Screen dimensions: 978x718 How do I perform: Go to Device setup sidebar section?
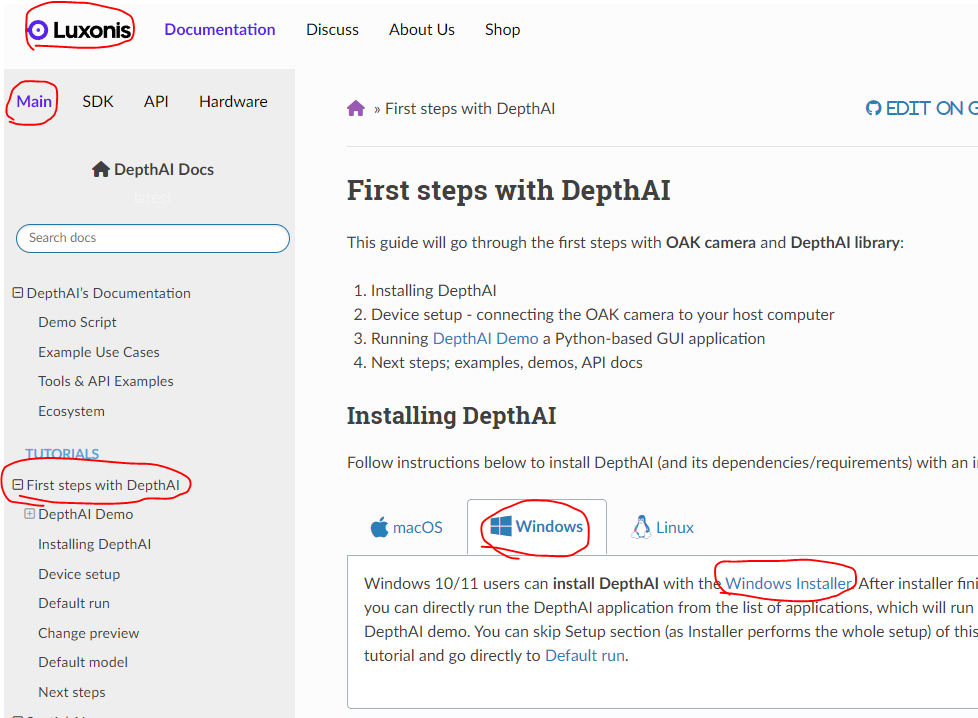point(79,574)
